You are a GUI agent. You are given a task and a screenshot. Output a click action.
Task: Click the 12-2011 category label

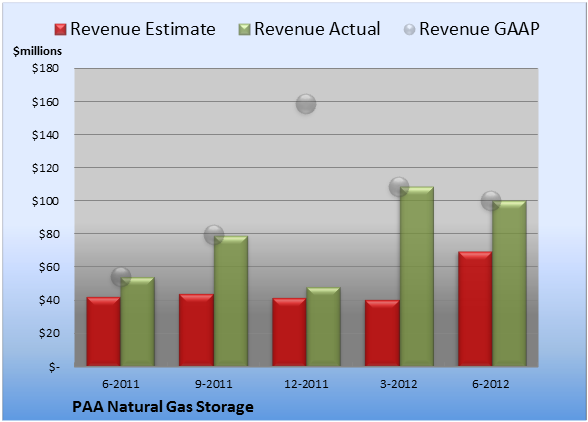[x=306, y=384]
